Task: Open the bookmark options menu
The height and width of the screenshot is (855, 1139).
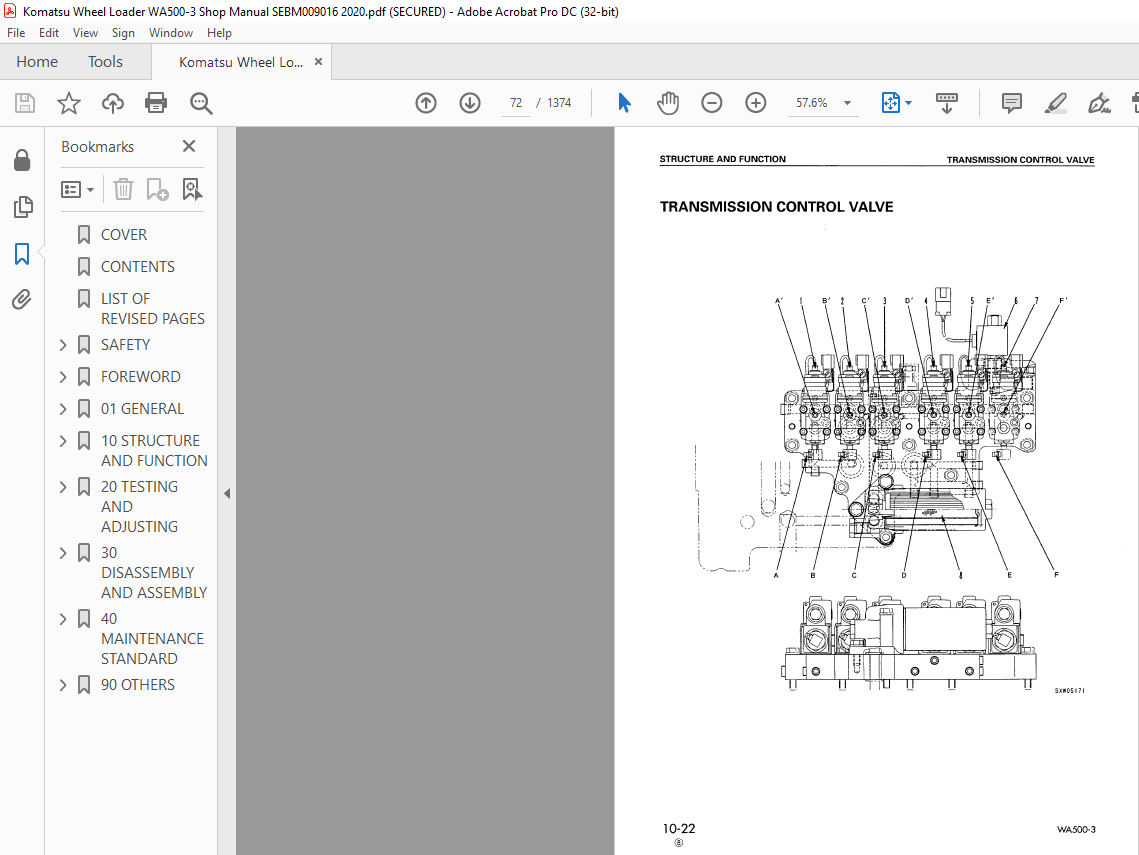Action: point(78,190)
